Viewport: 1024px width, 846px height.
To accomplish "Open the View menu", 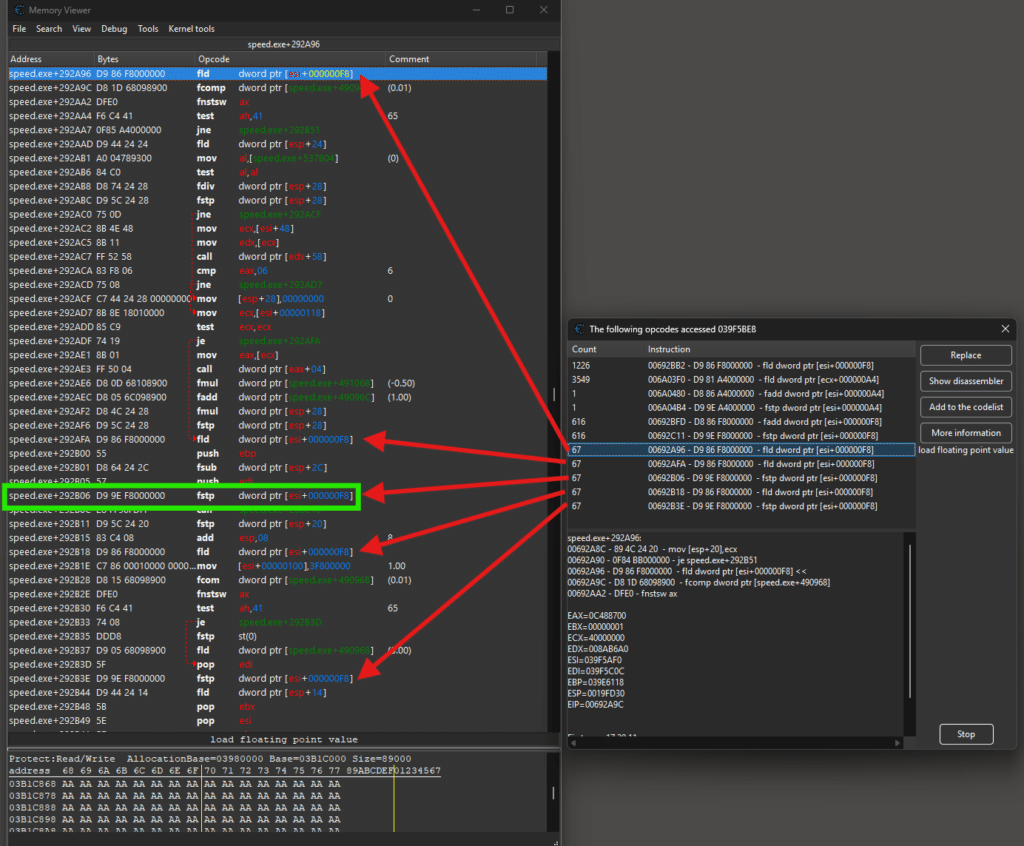I will tap(81, 29).
